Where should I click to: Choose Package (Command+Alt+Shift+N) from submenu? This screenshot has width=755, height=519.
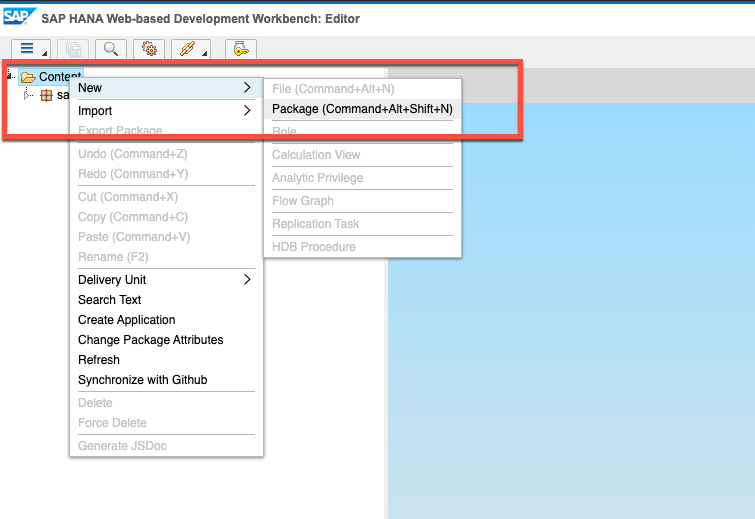(362, 109)
